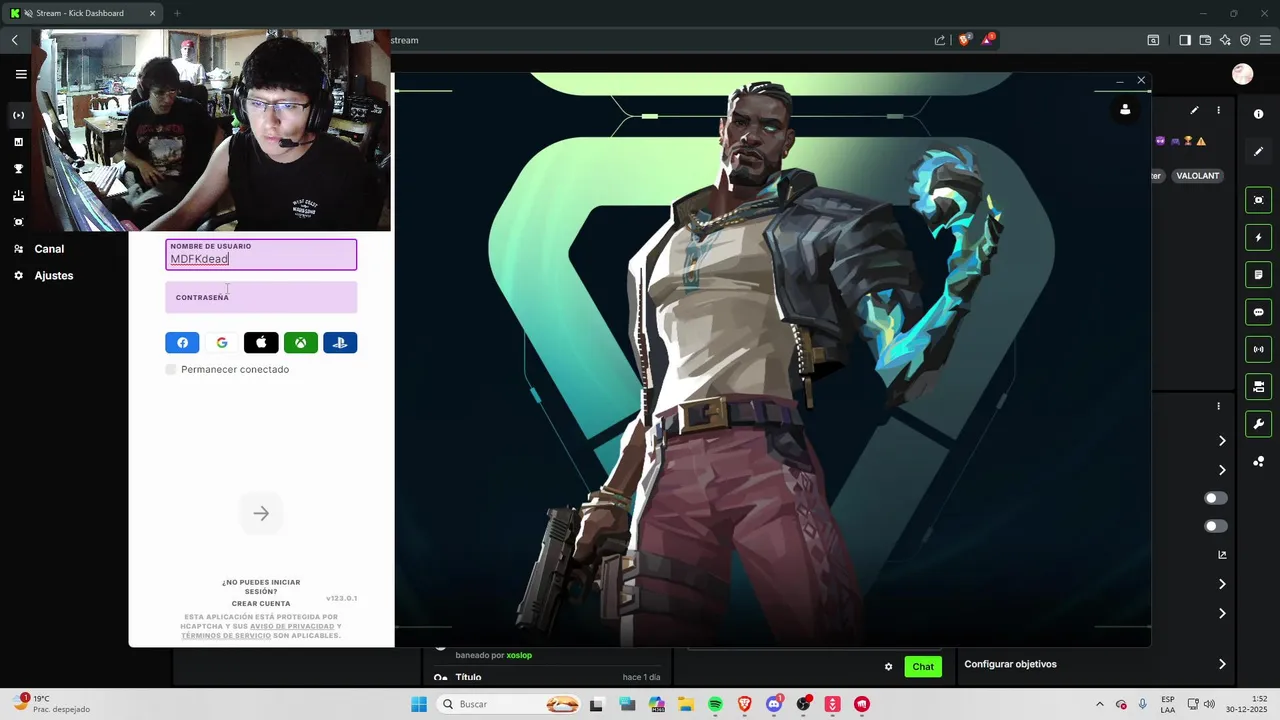Open Brave Wallet icon

pyautogui.click(x=1205, y=40)
